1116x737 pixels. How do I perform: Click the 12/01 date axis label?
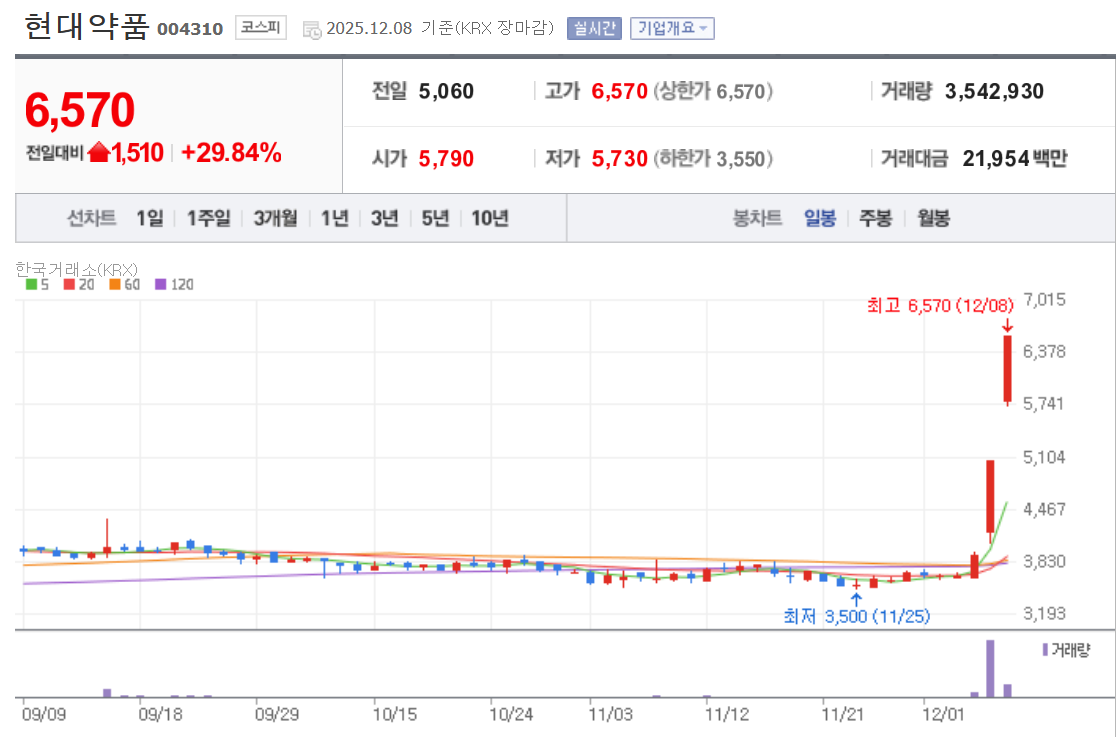(x=944, y=714)
